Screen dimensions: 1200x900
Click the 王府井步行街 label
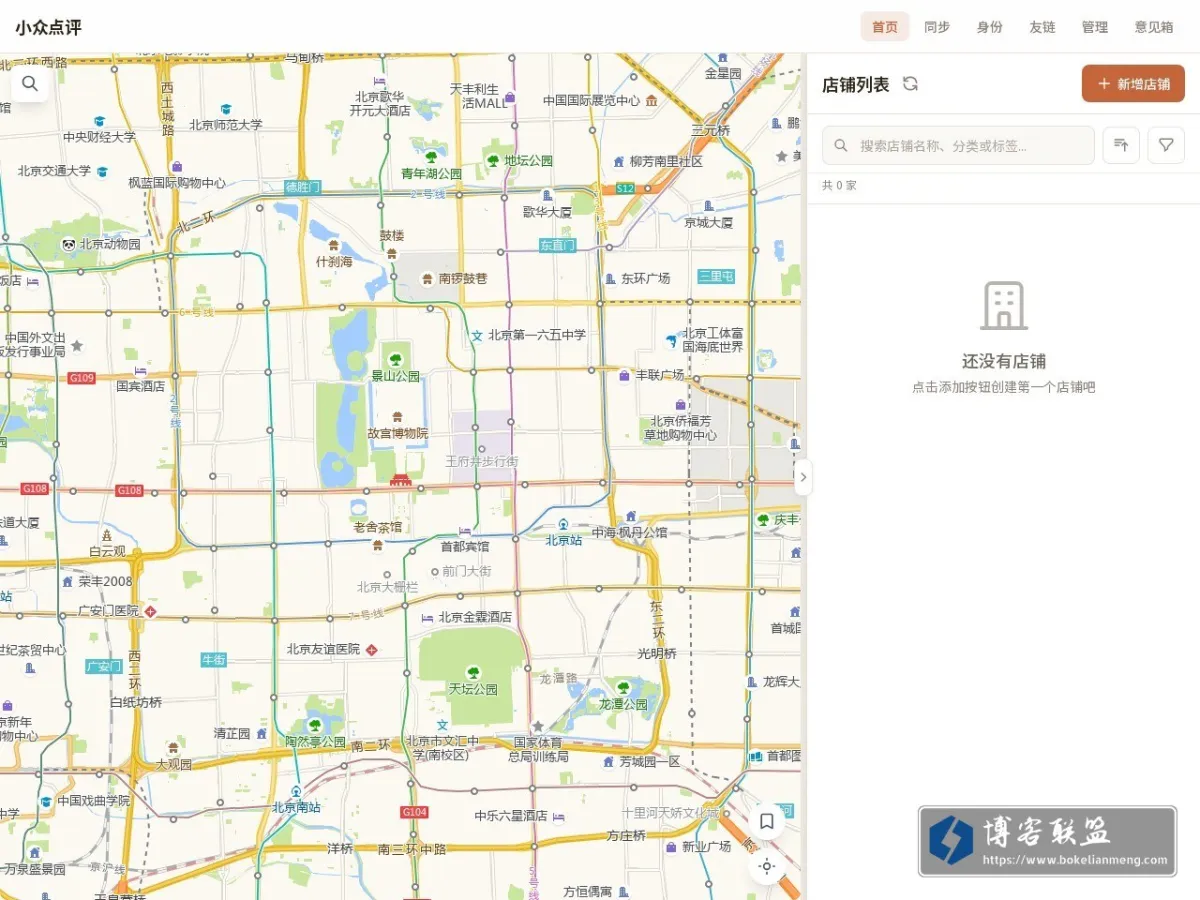point(482,461)
